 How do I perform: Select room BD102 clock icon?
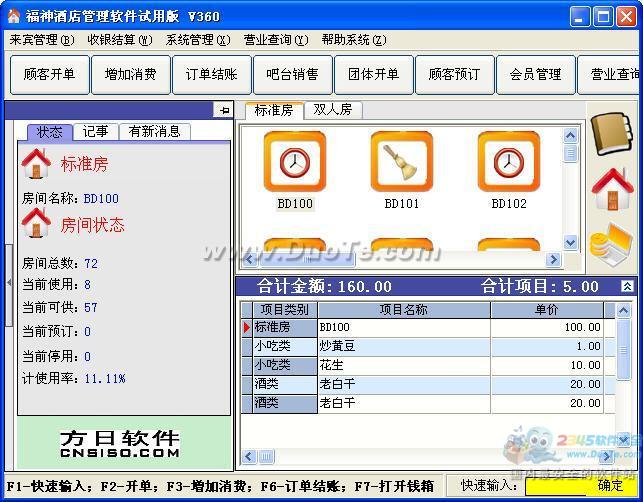pos(508,161)
